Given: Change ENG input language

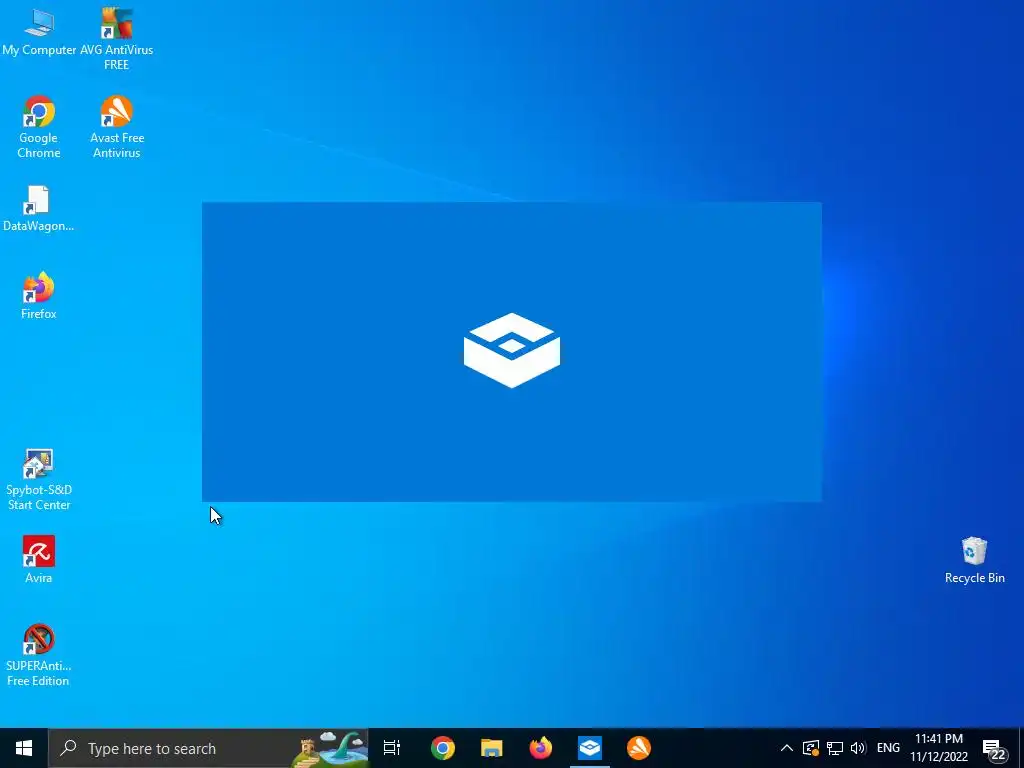Looking at the screenshot, I should [888, 748].
